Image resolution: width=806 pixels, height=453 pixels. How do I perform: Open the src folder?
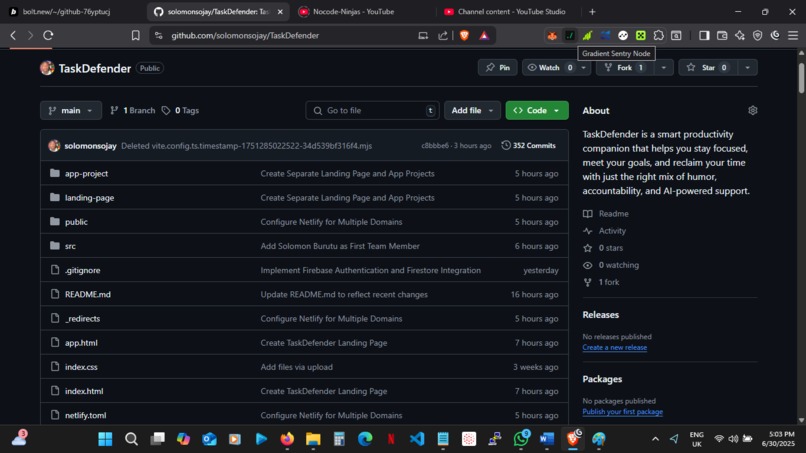(70, 246)
